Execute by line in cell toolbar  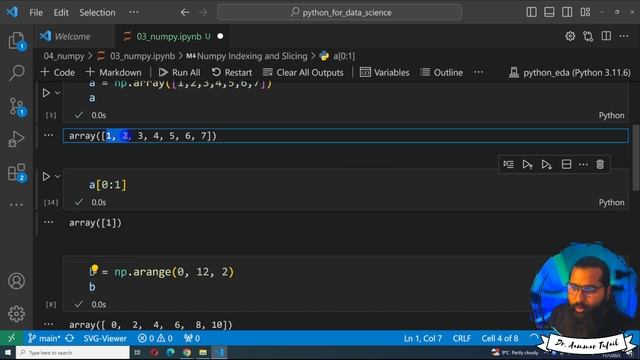509,164
